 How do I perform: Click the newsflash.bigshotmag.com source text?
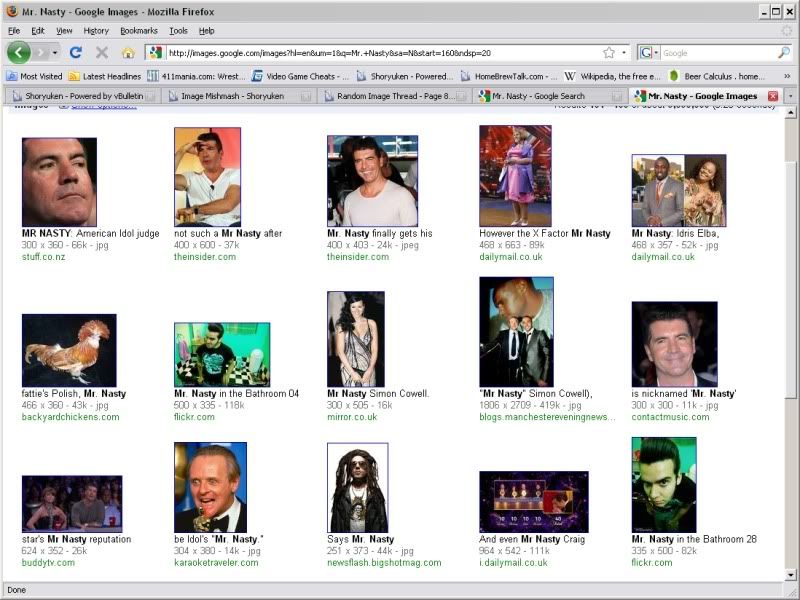click(x=384, y=563)
